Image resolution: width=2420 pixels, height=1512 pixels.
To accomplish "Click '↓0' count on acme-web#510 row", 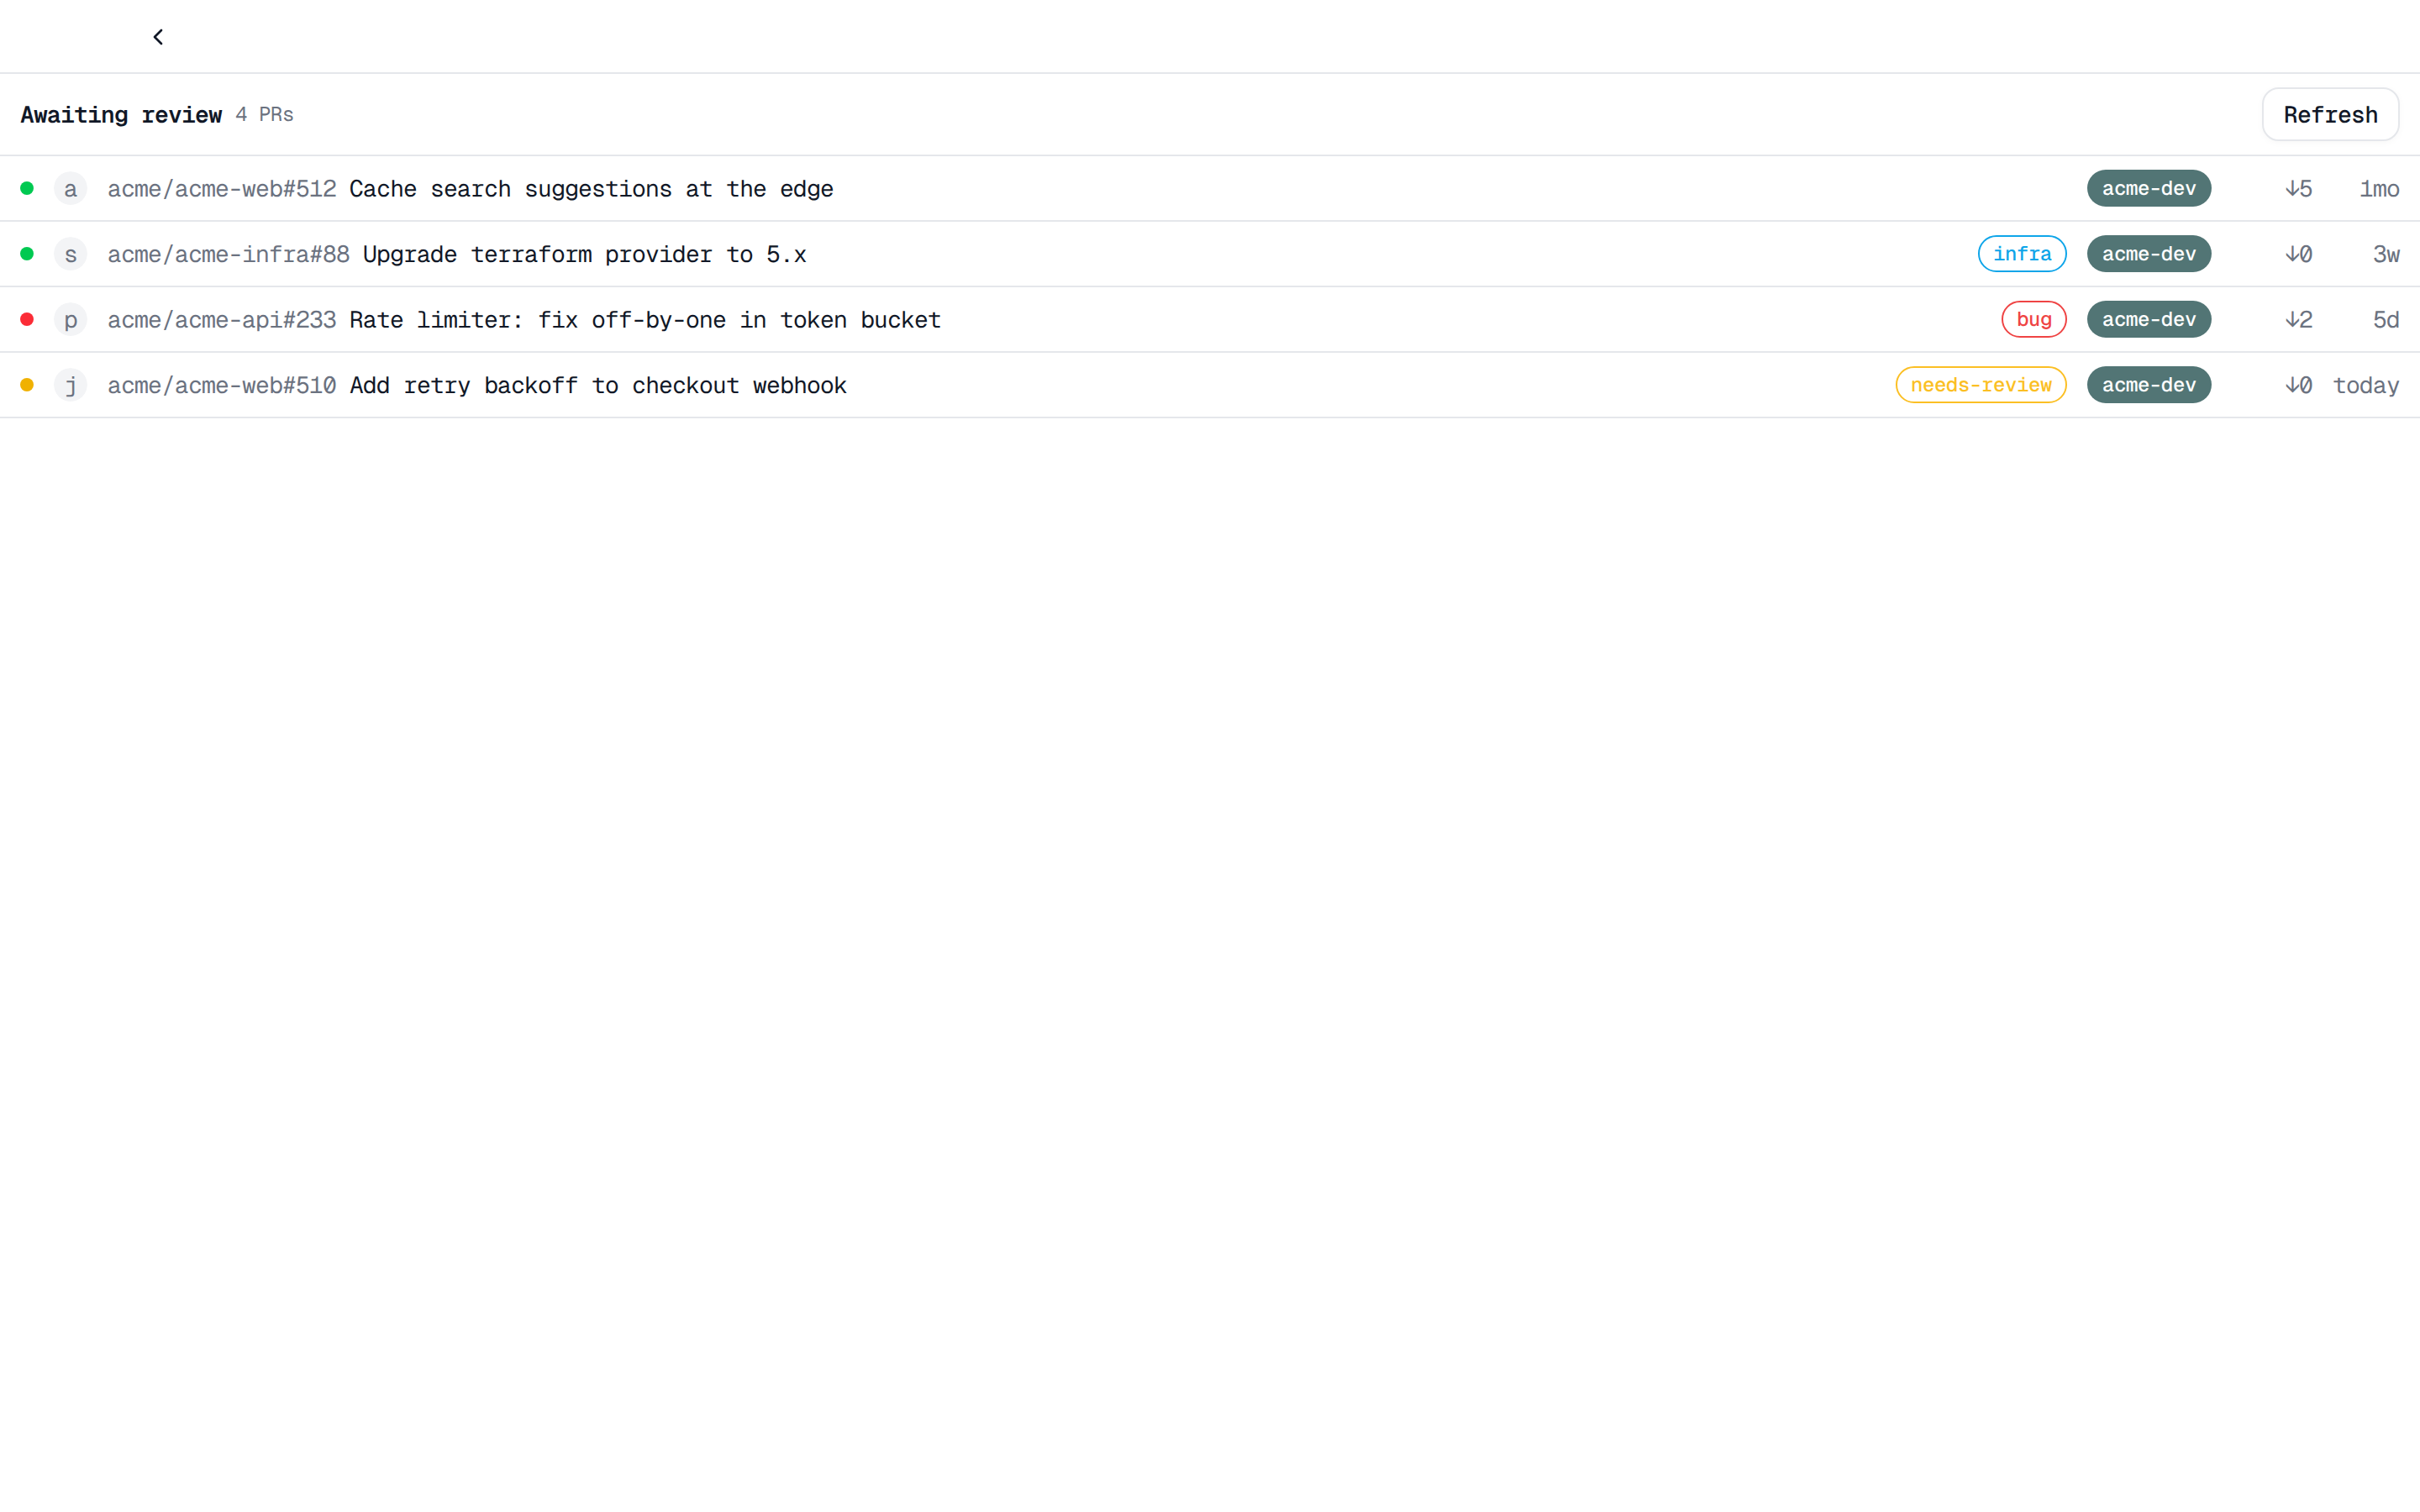I will (2298, 385).
